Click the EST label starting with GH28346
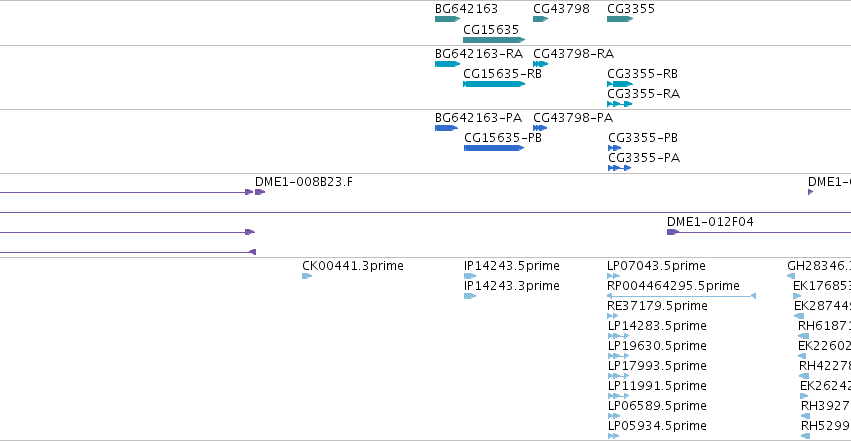The width and height of the screenshot is (851, 441). pos(819,266)
